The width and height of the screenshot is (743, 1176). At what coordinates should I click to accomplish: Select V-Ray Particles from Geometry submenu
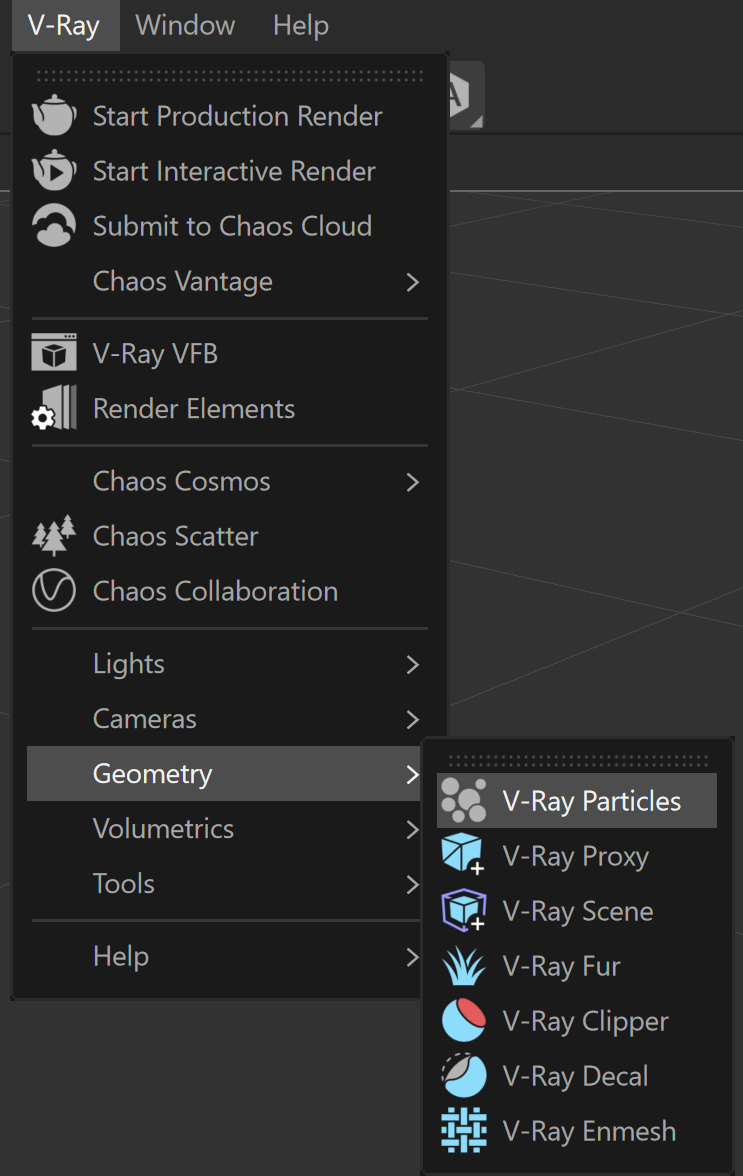tap(577, 800)
